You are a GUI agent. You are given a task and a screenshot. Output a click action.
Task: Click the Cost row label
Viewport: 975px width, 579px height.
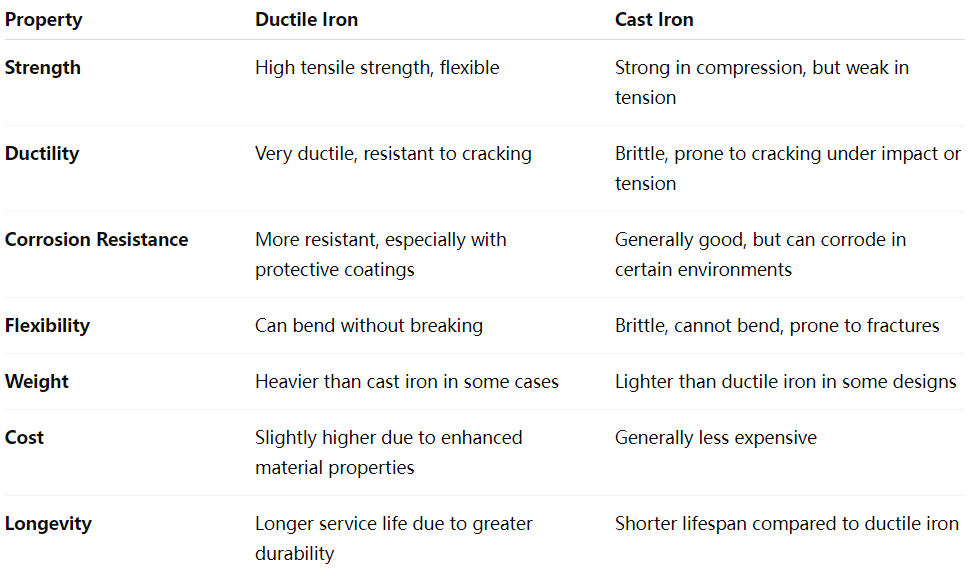pyautogui.click(x=25, y=438)
